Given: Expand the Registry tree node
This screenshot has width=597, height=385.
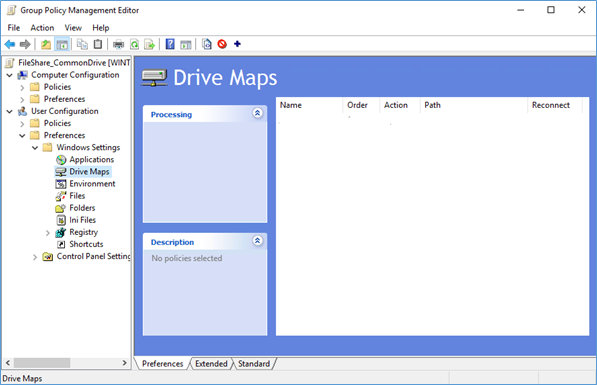Looking at the screenshot, I should (x=48, y=233).
